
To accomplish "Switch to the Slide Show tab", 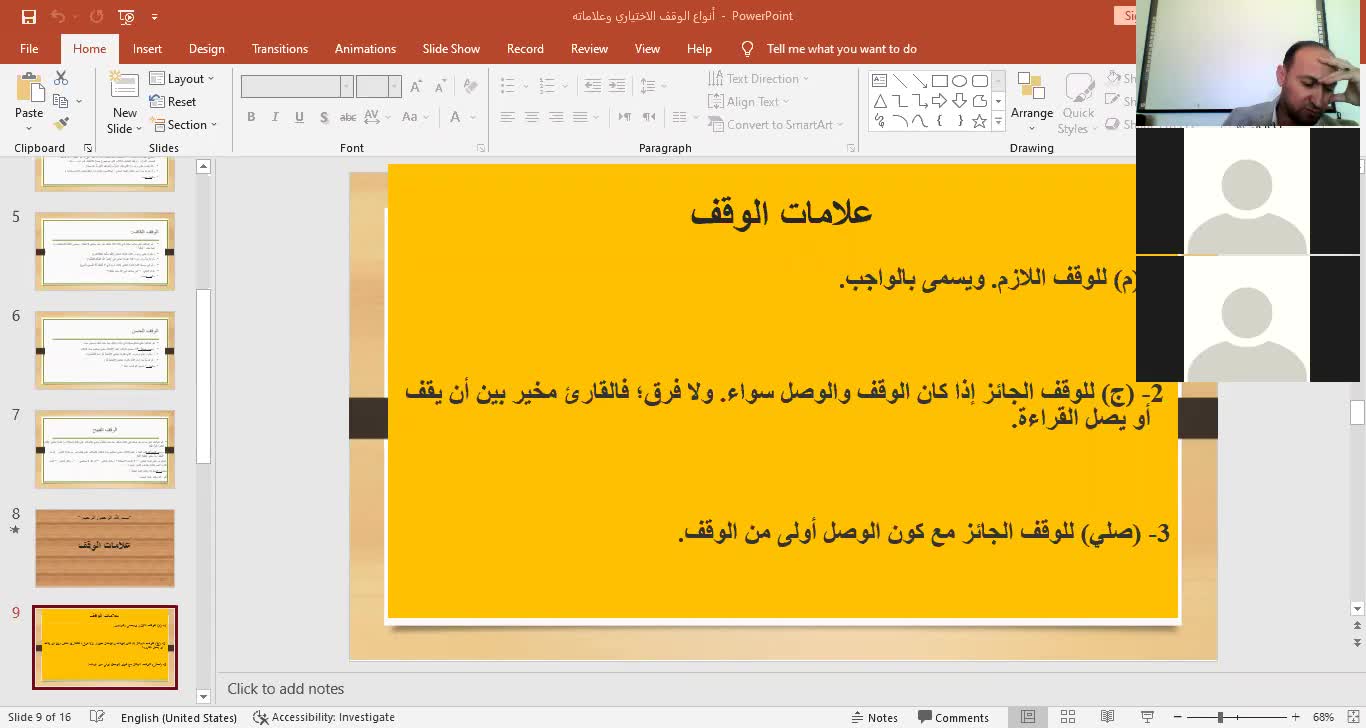I will [451, 48].
